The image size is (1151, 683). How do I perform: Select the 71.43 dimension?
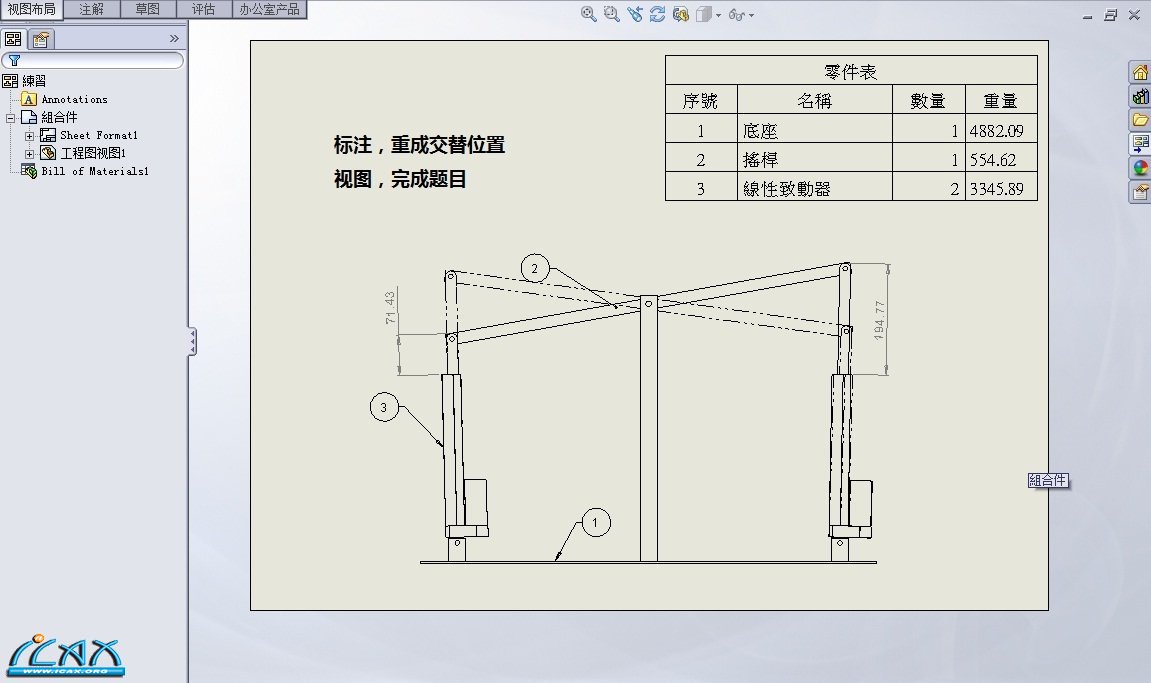point(390,307)
